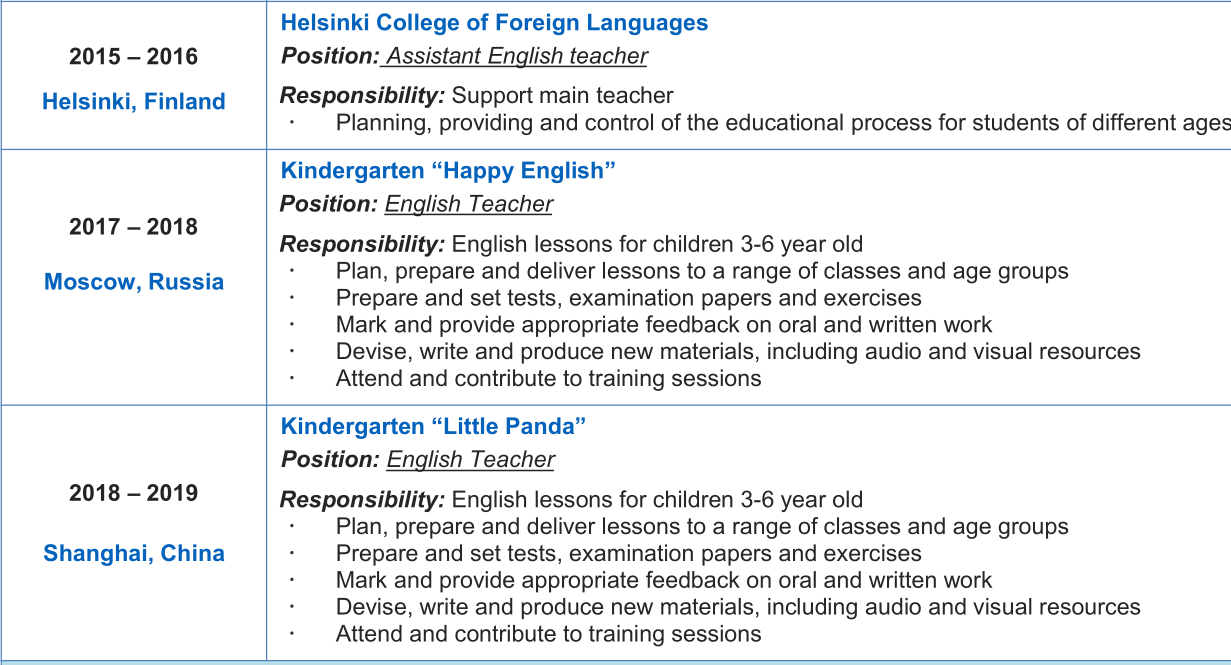Click the "Moscow, Russia" location text
This screenshot has height=665, width=1231.
coord(133,282)
